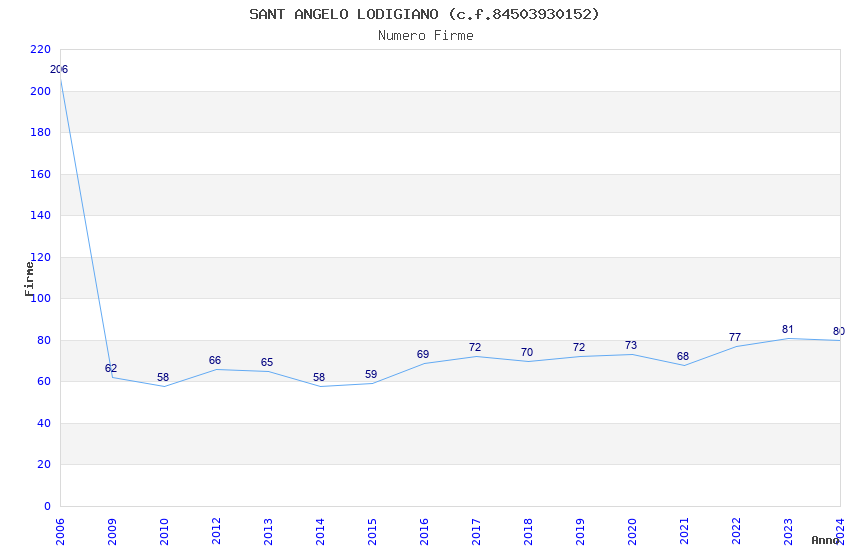Click the 72 data label for 2019

pyautogui.click(x=579, y=347)
